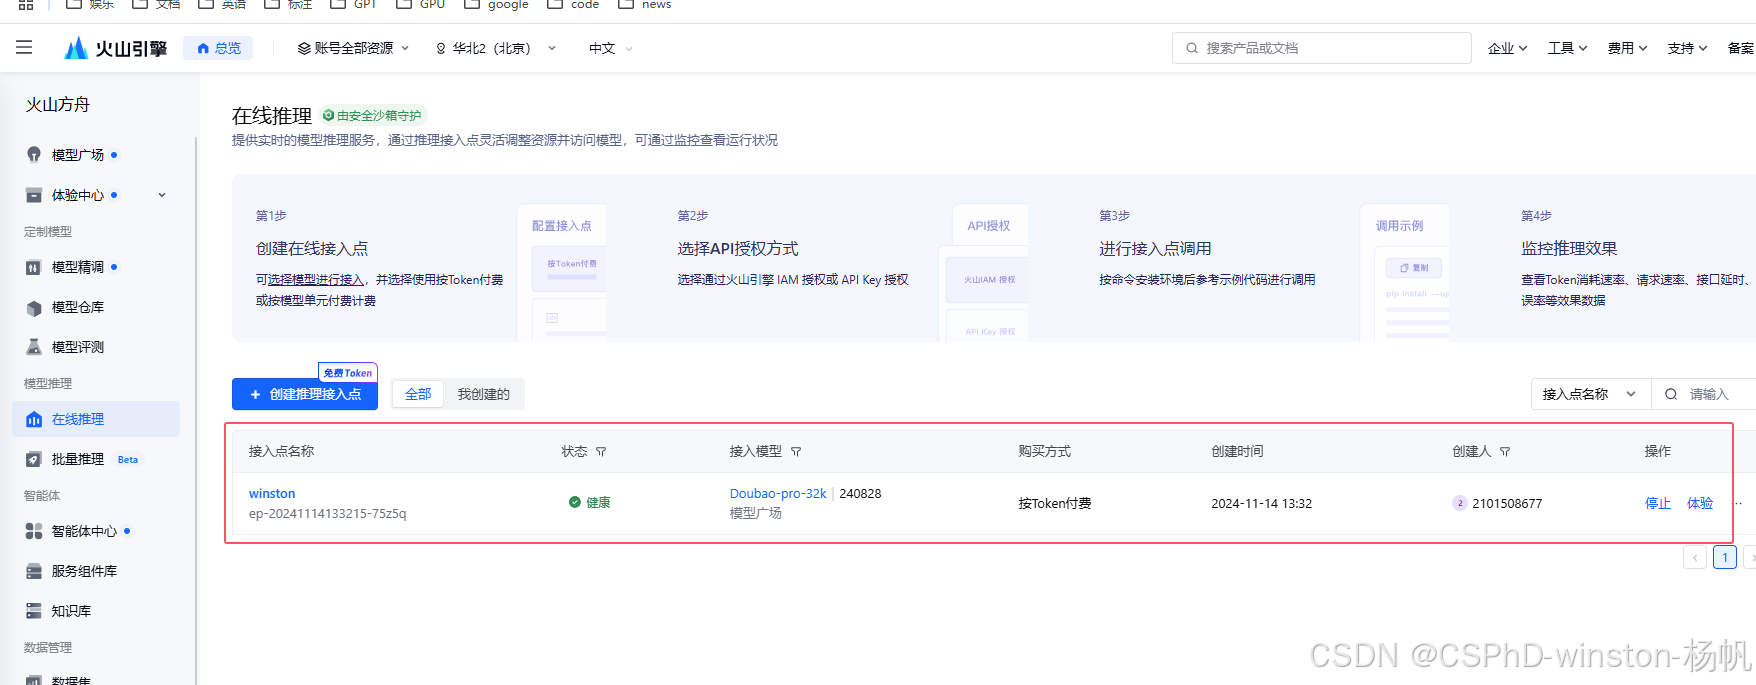
Task: Open the Doubao-pro-32k model link
Action: coord(778,494)
